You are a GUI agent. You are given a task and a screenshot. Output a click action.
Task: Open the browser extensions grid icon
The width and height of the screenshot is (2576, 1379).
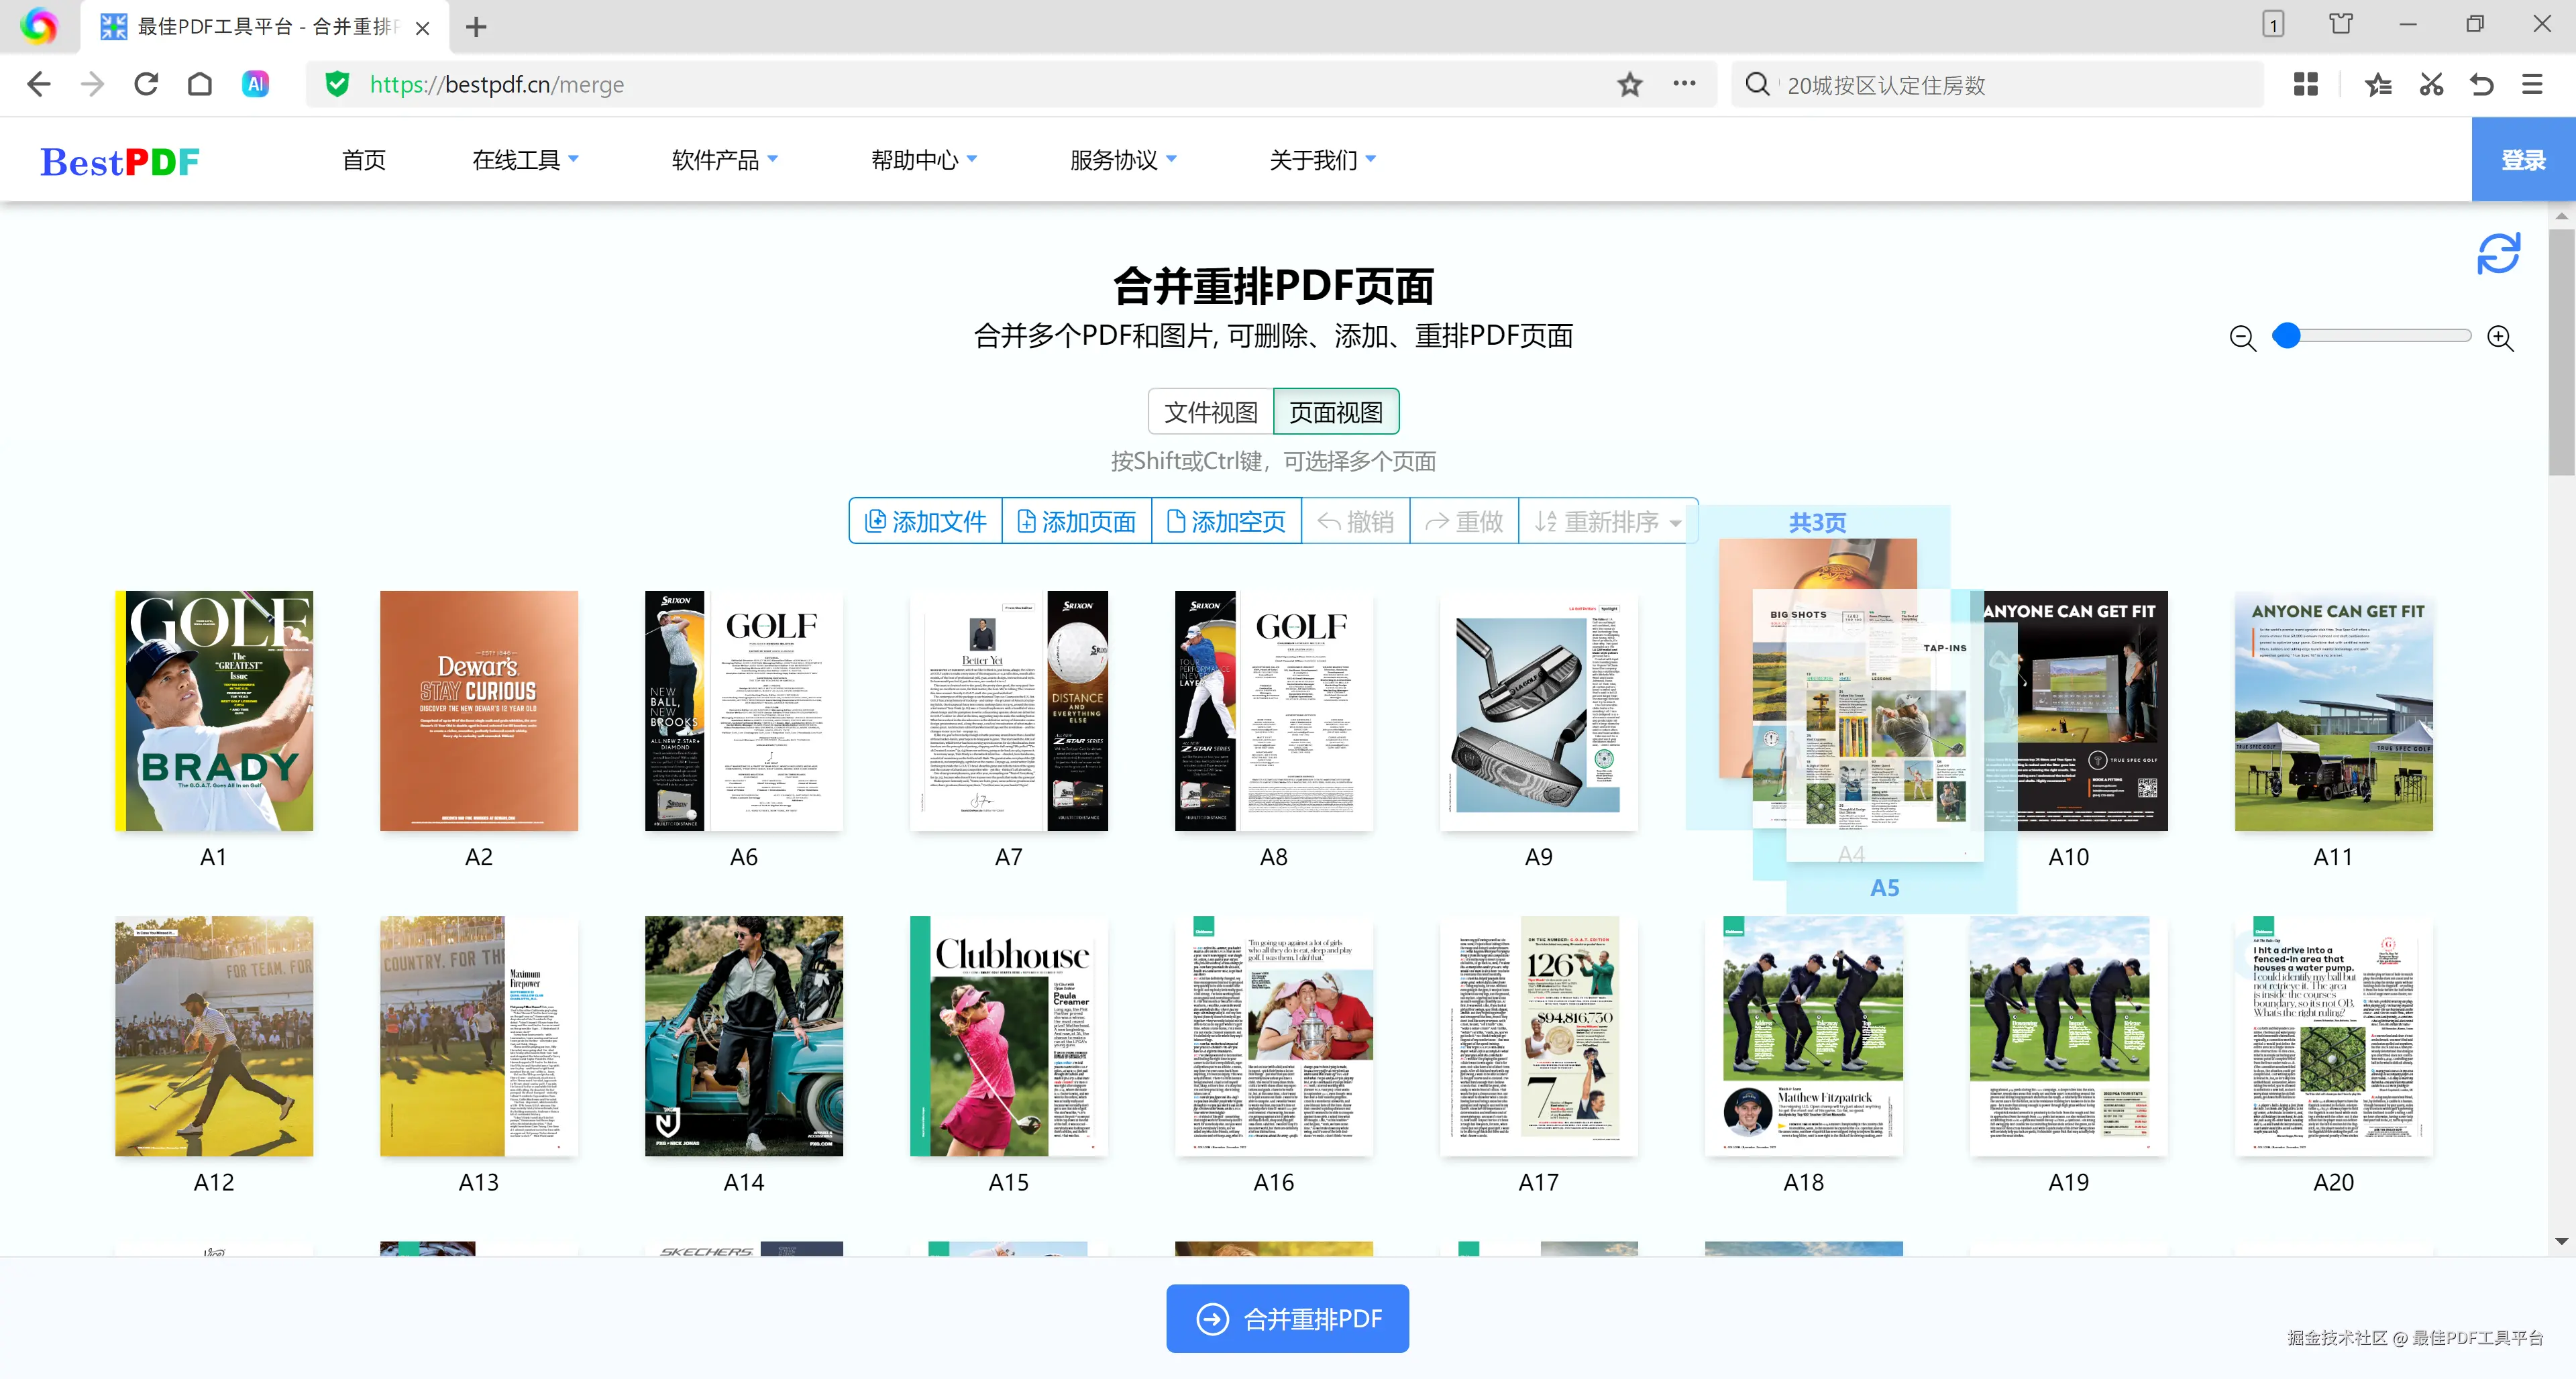point(2305,84)
